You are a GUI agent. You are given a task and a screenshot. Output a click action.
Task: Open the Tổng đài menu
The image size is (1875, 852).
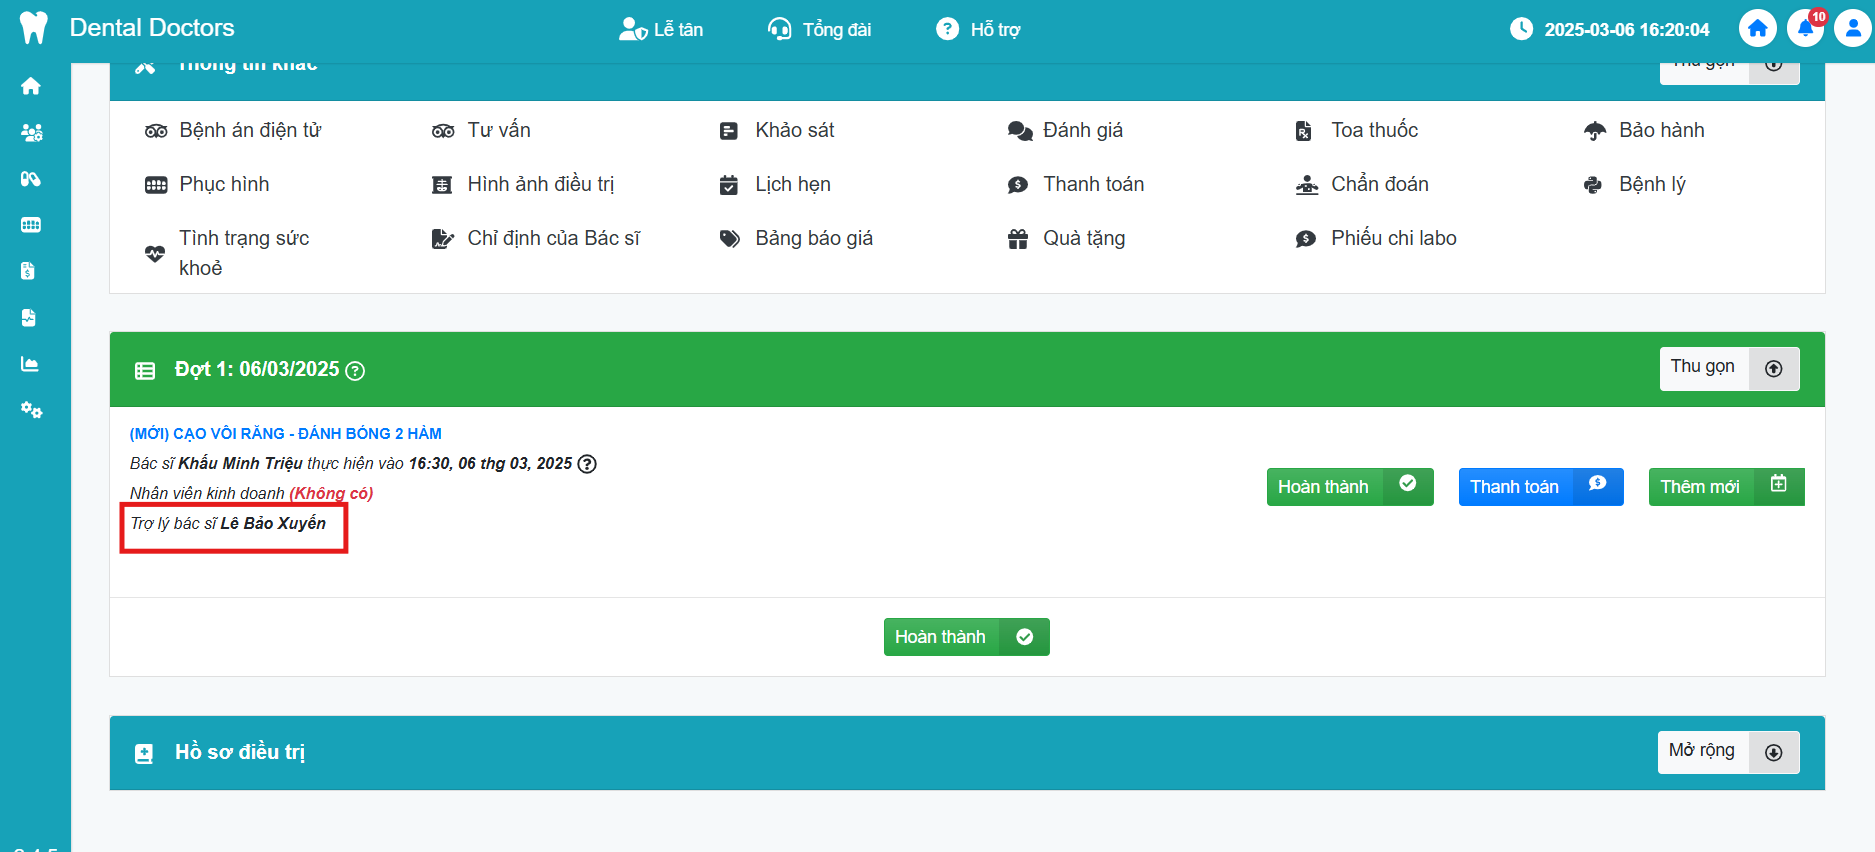819,30
